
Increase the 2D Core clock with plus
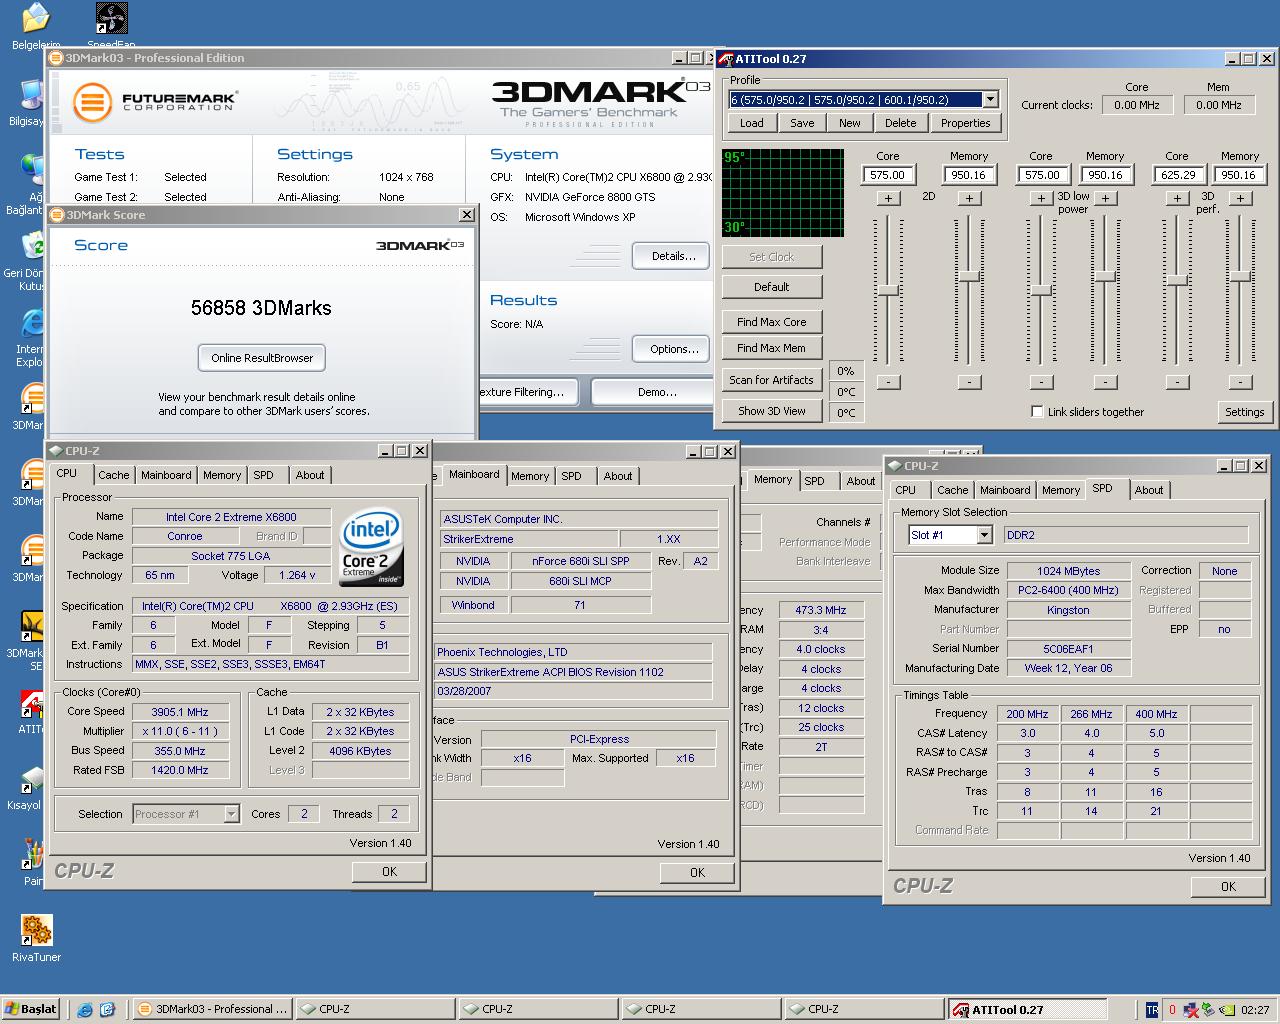(x=888, y=198)
